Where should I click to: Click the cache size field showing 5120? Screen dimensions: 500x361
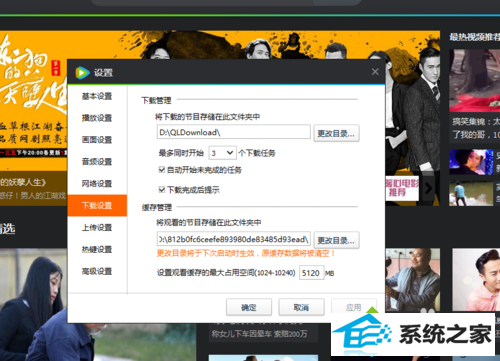click(312, 273)
